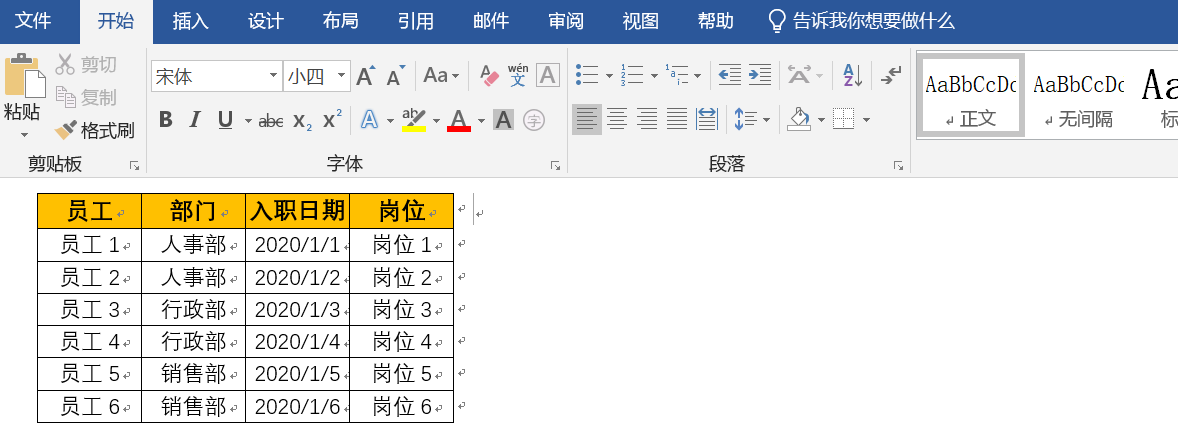Apply the character border icon
Screen dimensions: 1178x436
(x=548, y=76)
